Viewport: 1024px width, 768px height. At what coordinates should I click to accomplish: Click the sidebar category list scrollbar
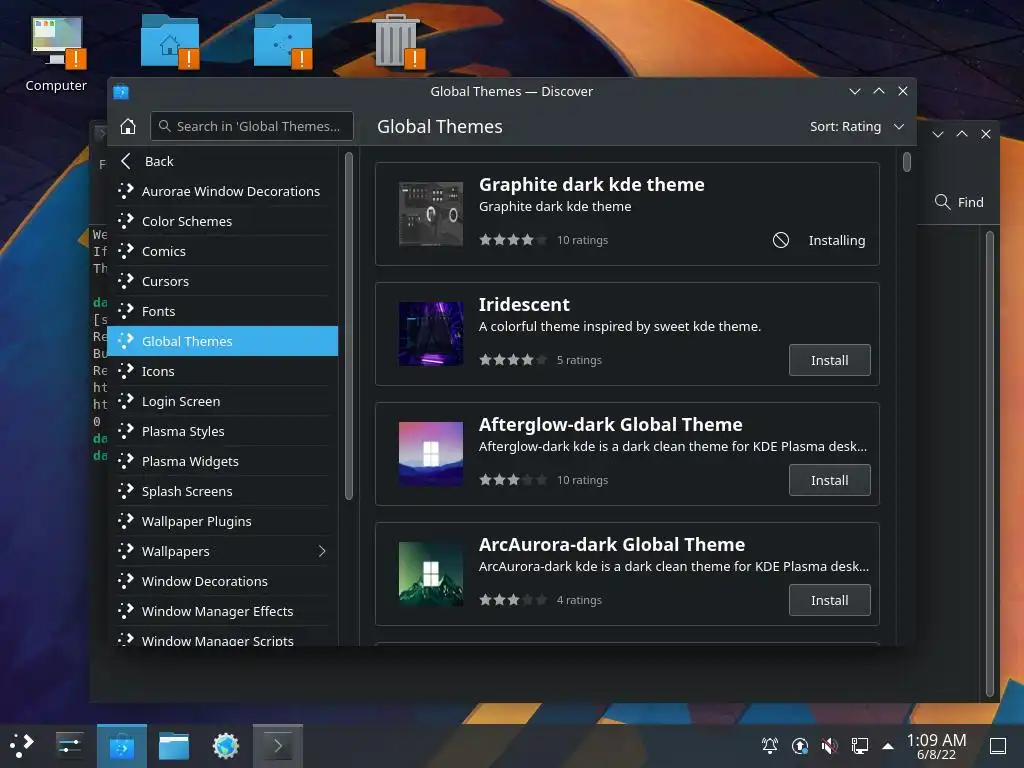[349, 325]
